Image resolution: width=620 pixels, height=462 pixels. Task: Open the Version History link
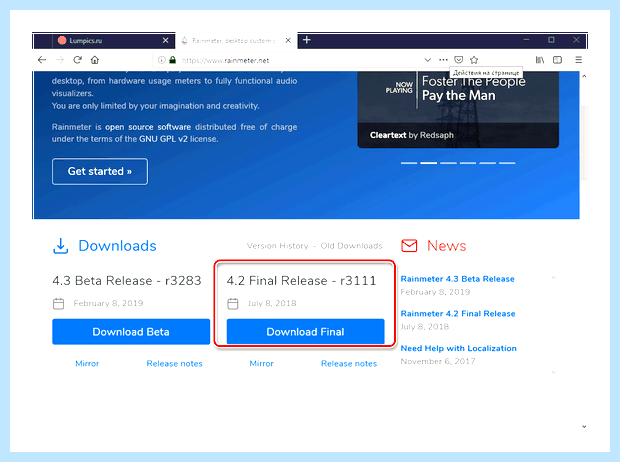click(278, 246)
